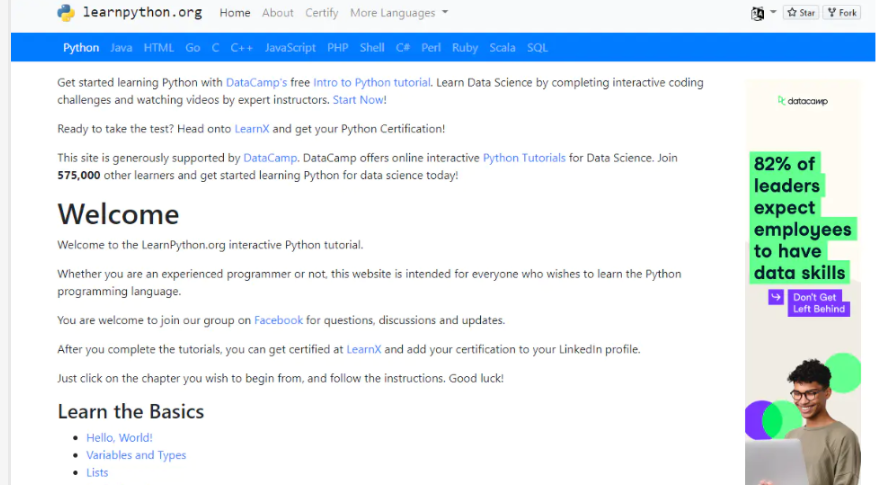Follow the DataCamp's link in first paragraph
The height and width of the screenshot is (485, 890).
(x=257, y=82)
